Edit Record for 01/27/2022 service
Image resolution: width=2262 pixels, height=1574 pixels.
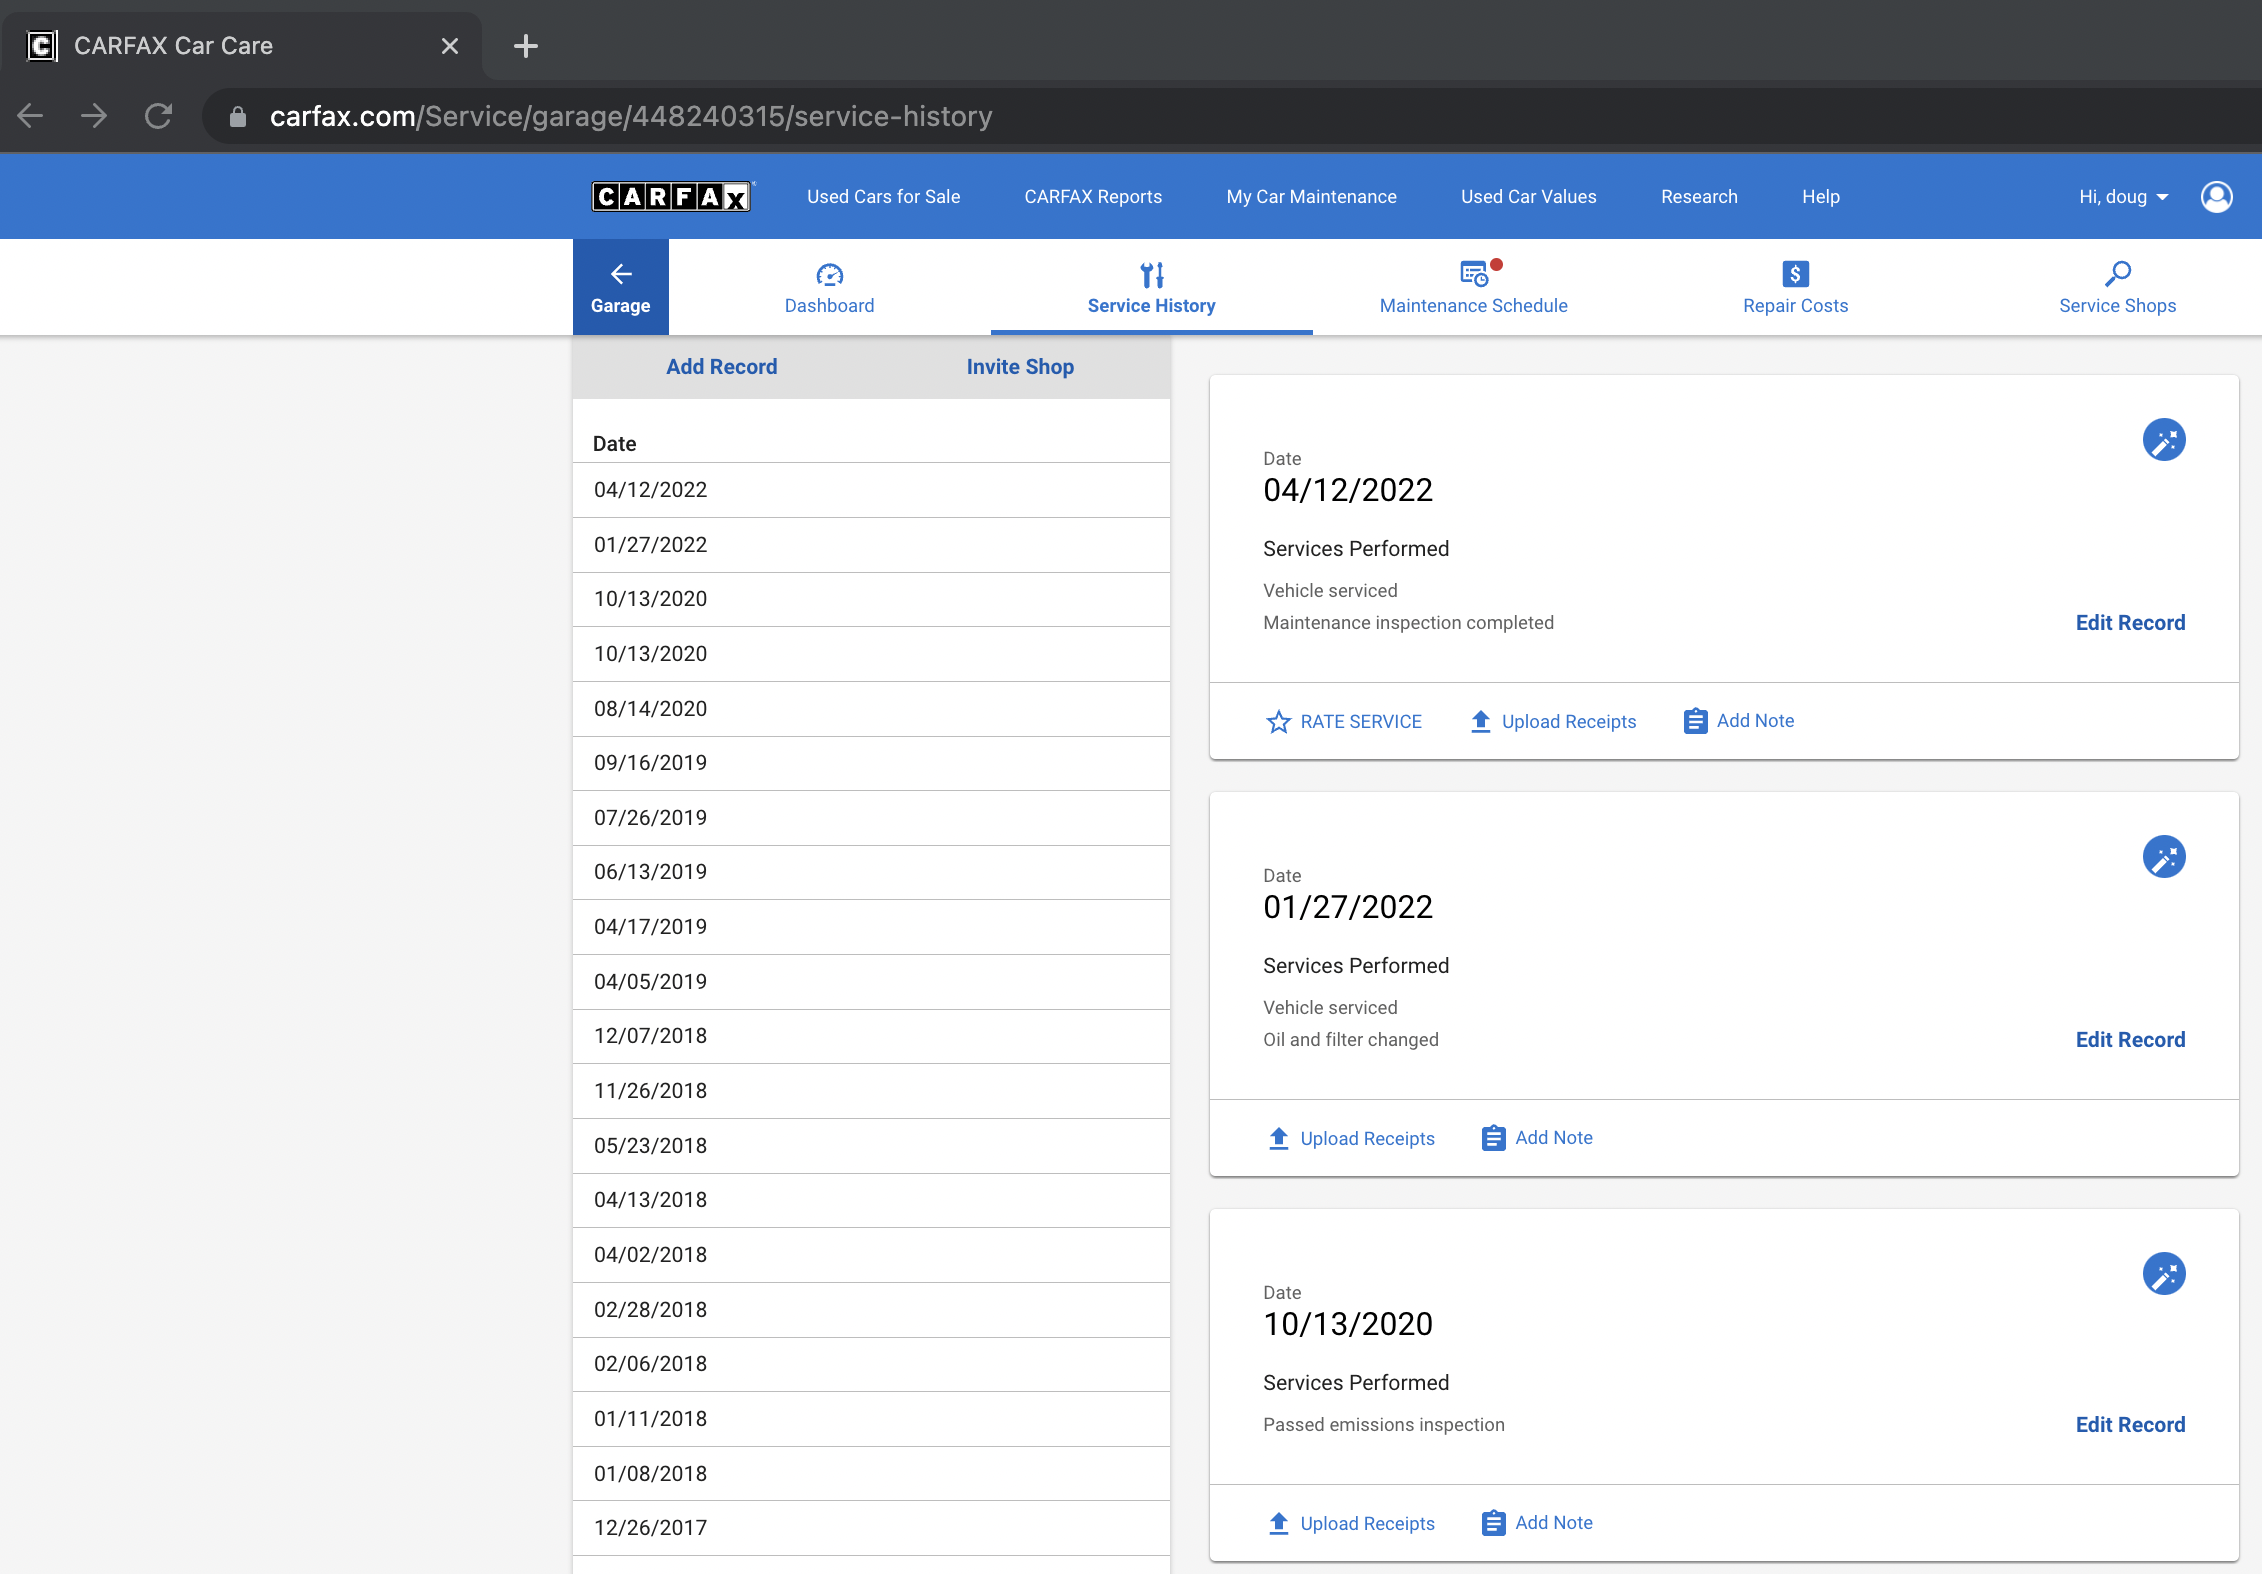click(x=2130, y=1040)
